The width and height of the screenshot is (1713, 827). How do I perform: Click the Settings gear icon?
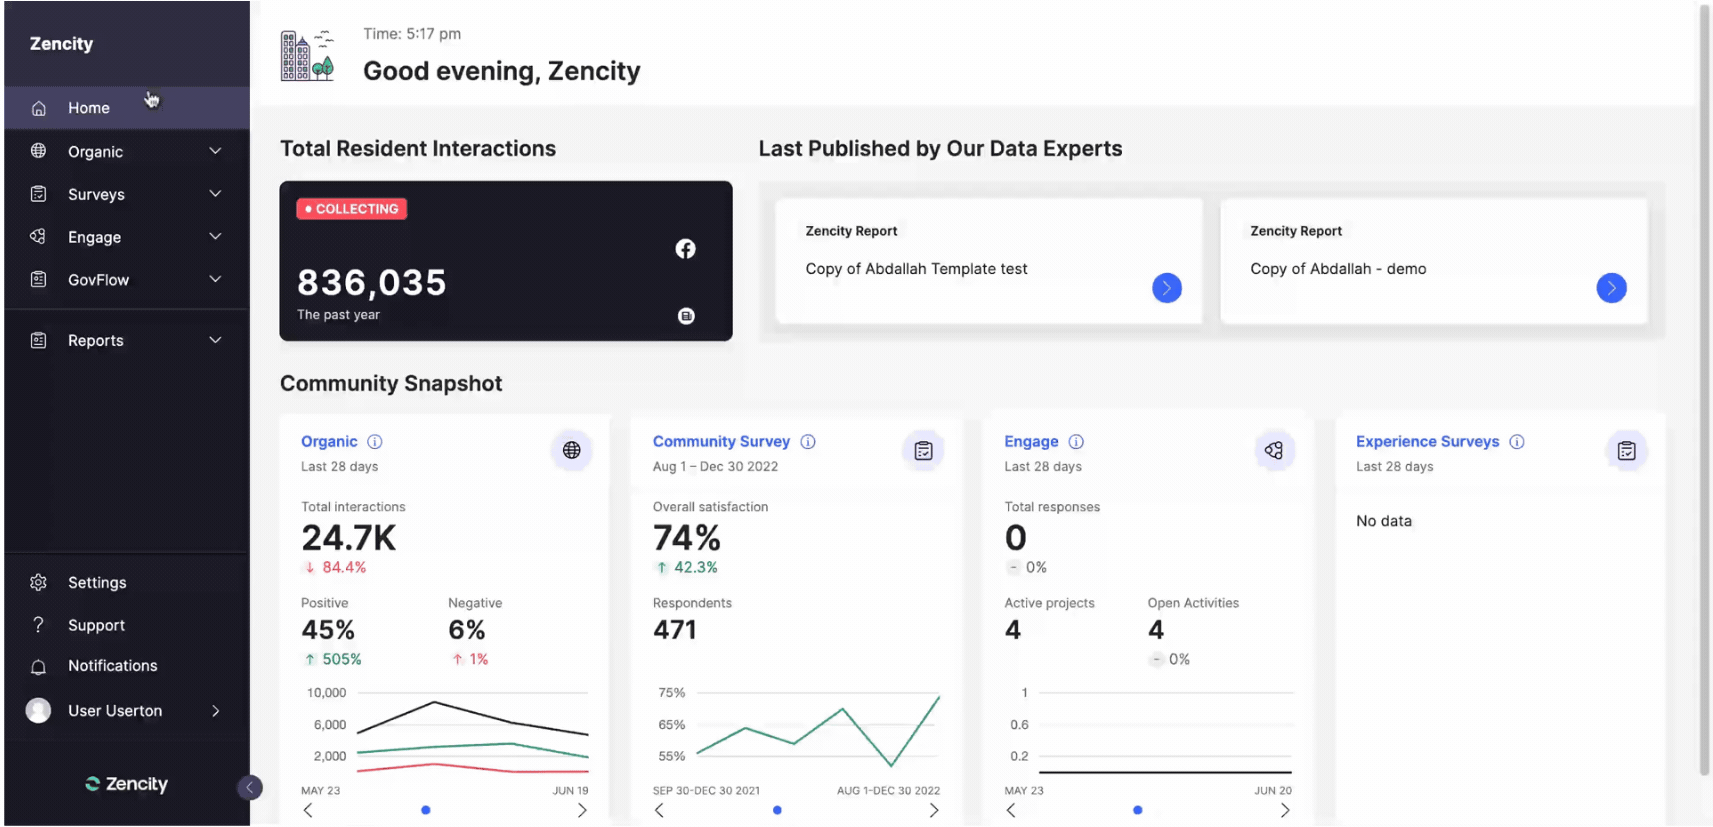(x=38, y=582)
